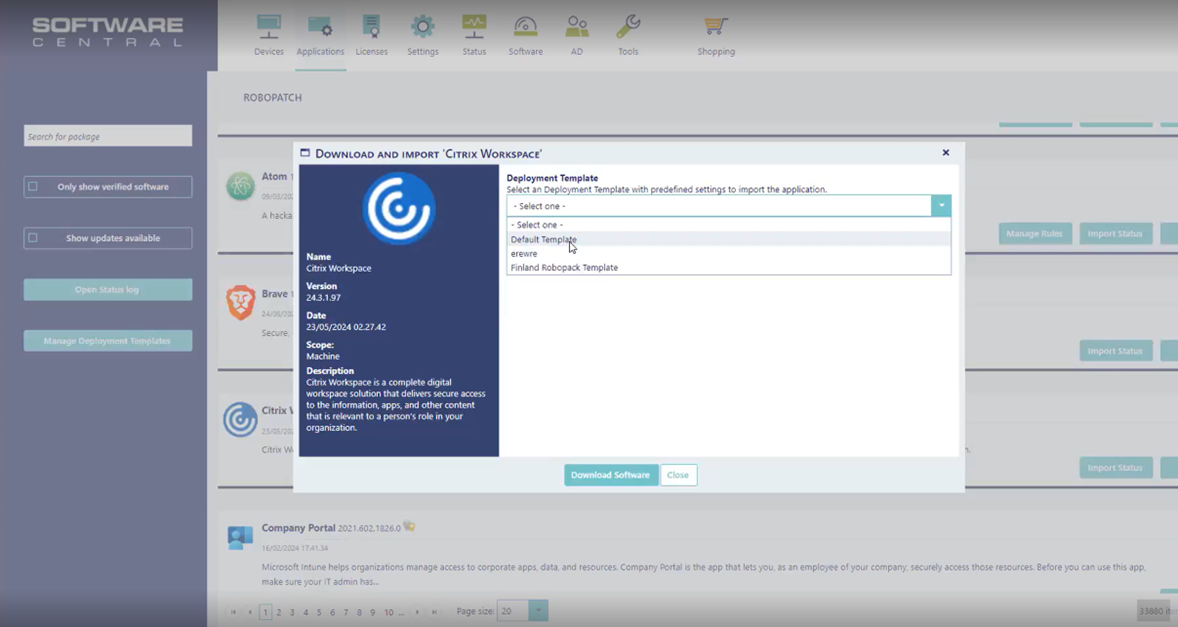
Task: Click the Page size value field
Action: (513, 610)
